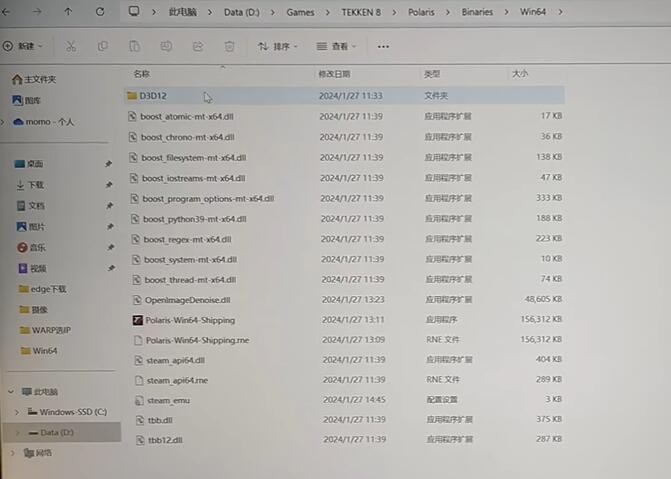The width and height of the screenshot is (671, 479).
Task: Open 文档 quick access folder
Action: coord(30,205)
